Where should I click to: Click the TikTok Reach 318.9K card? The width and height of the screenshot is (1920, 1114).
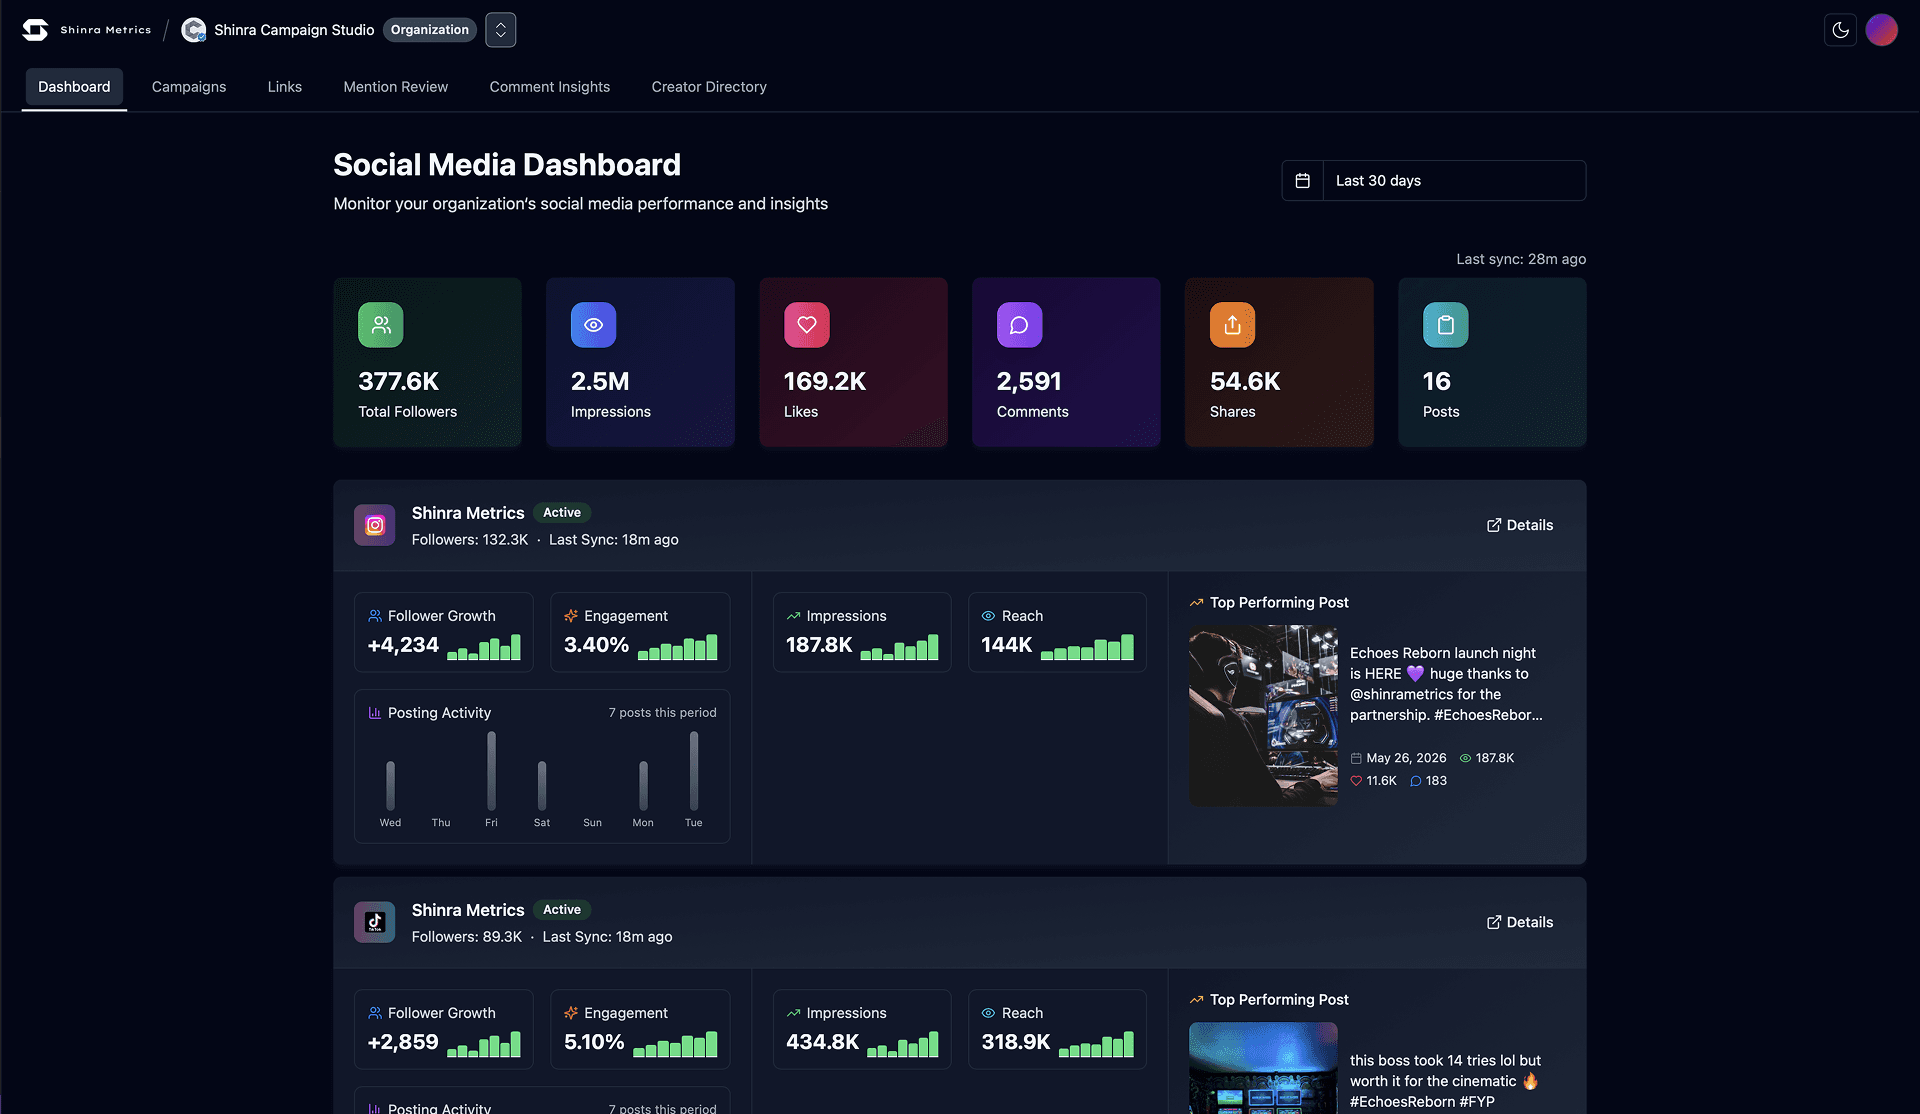point(1057,1029)
